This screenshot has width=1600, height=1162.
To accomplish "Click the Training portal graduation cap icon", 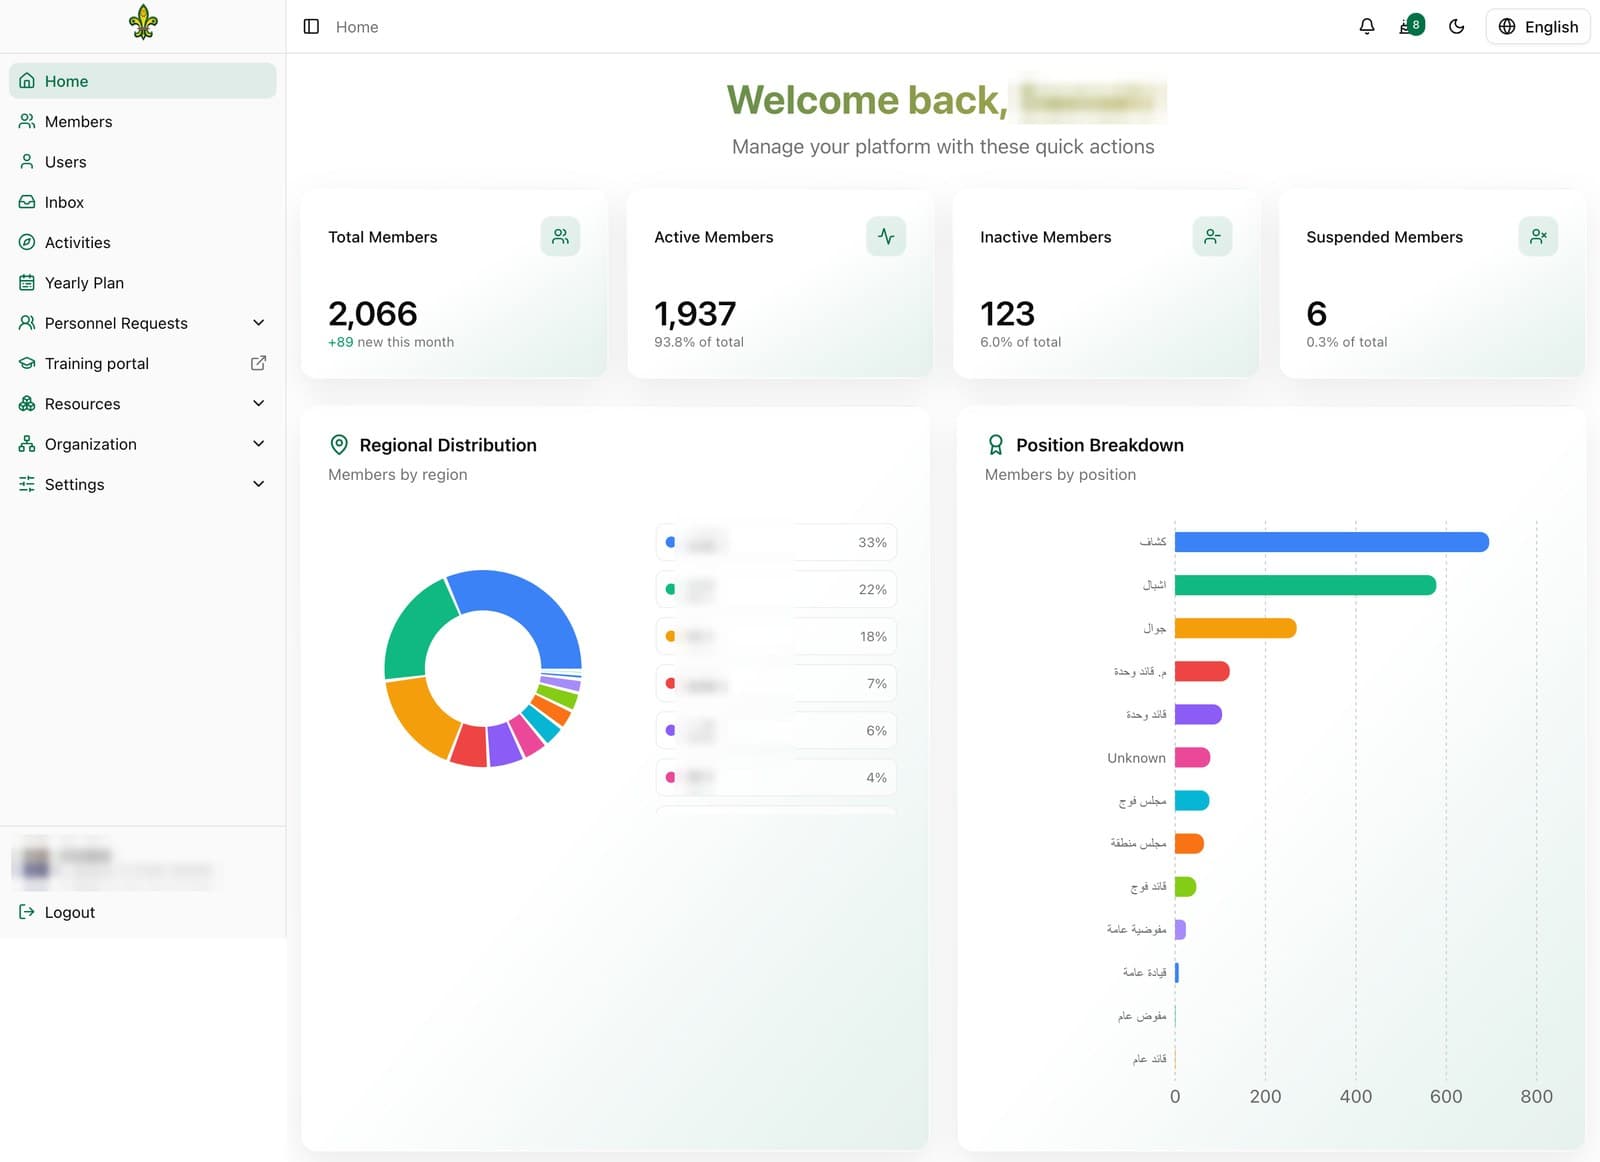I will coord(27,363).
